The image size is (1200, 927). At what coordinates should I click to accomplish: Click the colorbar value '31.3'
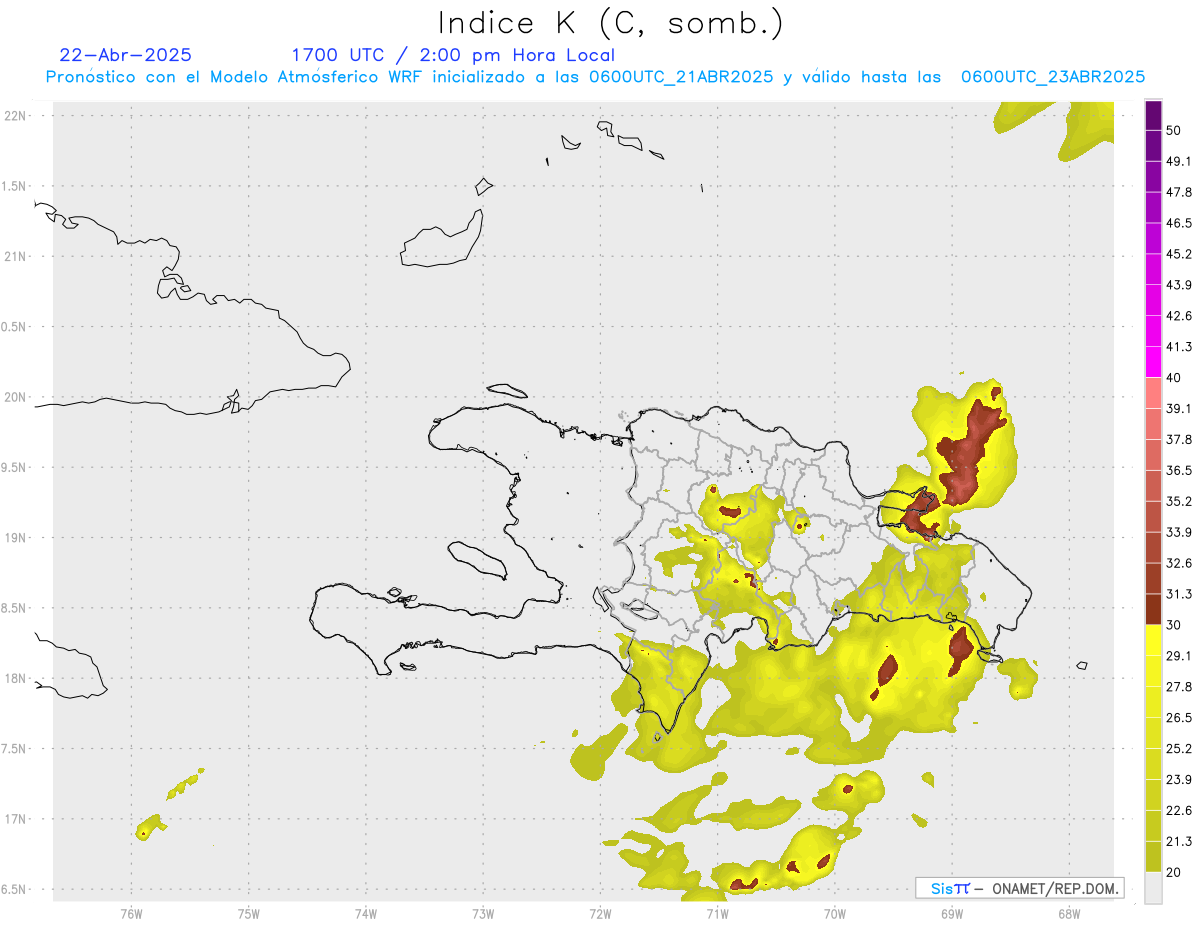1179,594
